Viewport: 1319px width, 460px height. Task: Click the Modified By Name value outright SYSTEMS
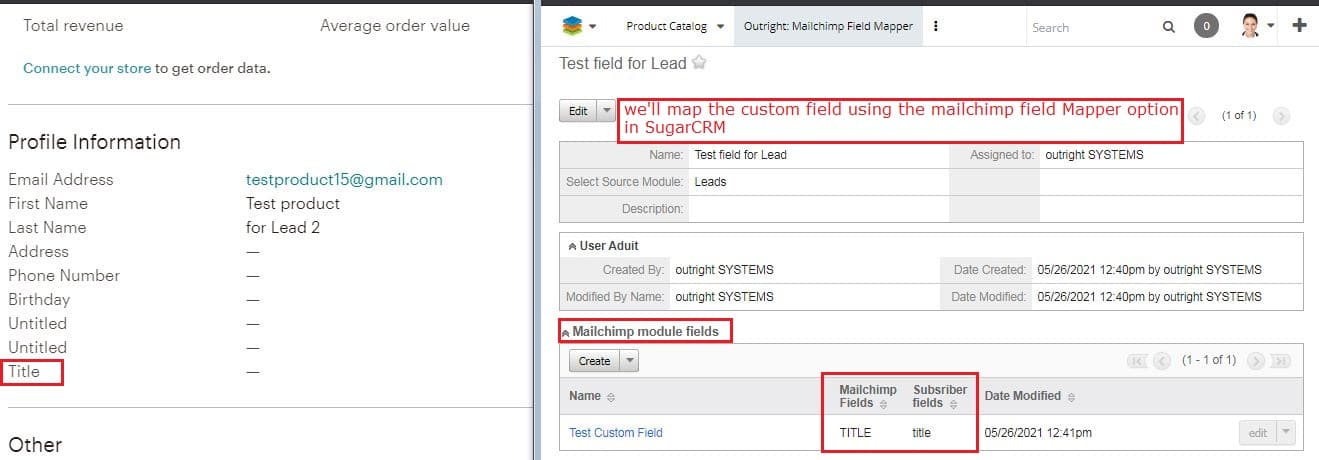(724, 297)
